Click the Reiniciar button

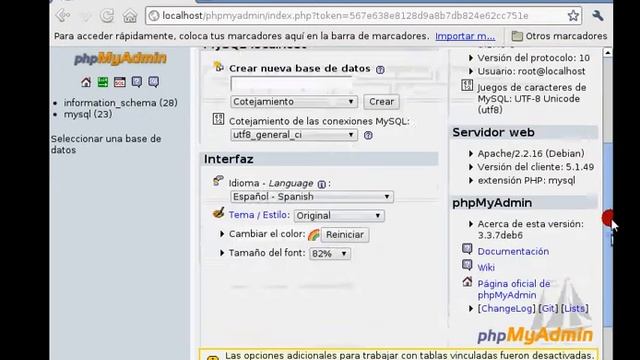coord(345,235)
